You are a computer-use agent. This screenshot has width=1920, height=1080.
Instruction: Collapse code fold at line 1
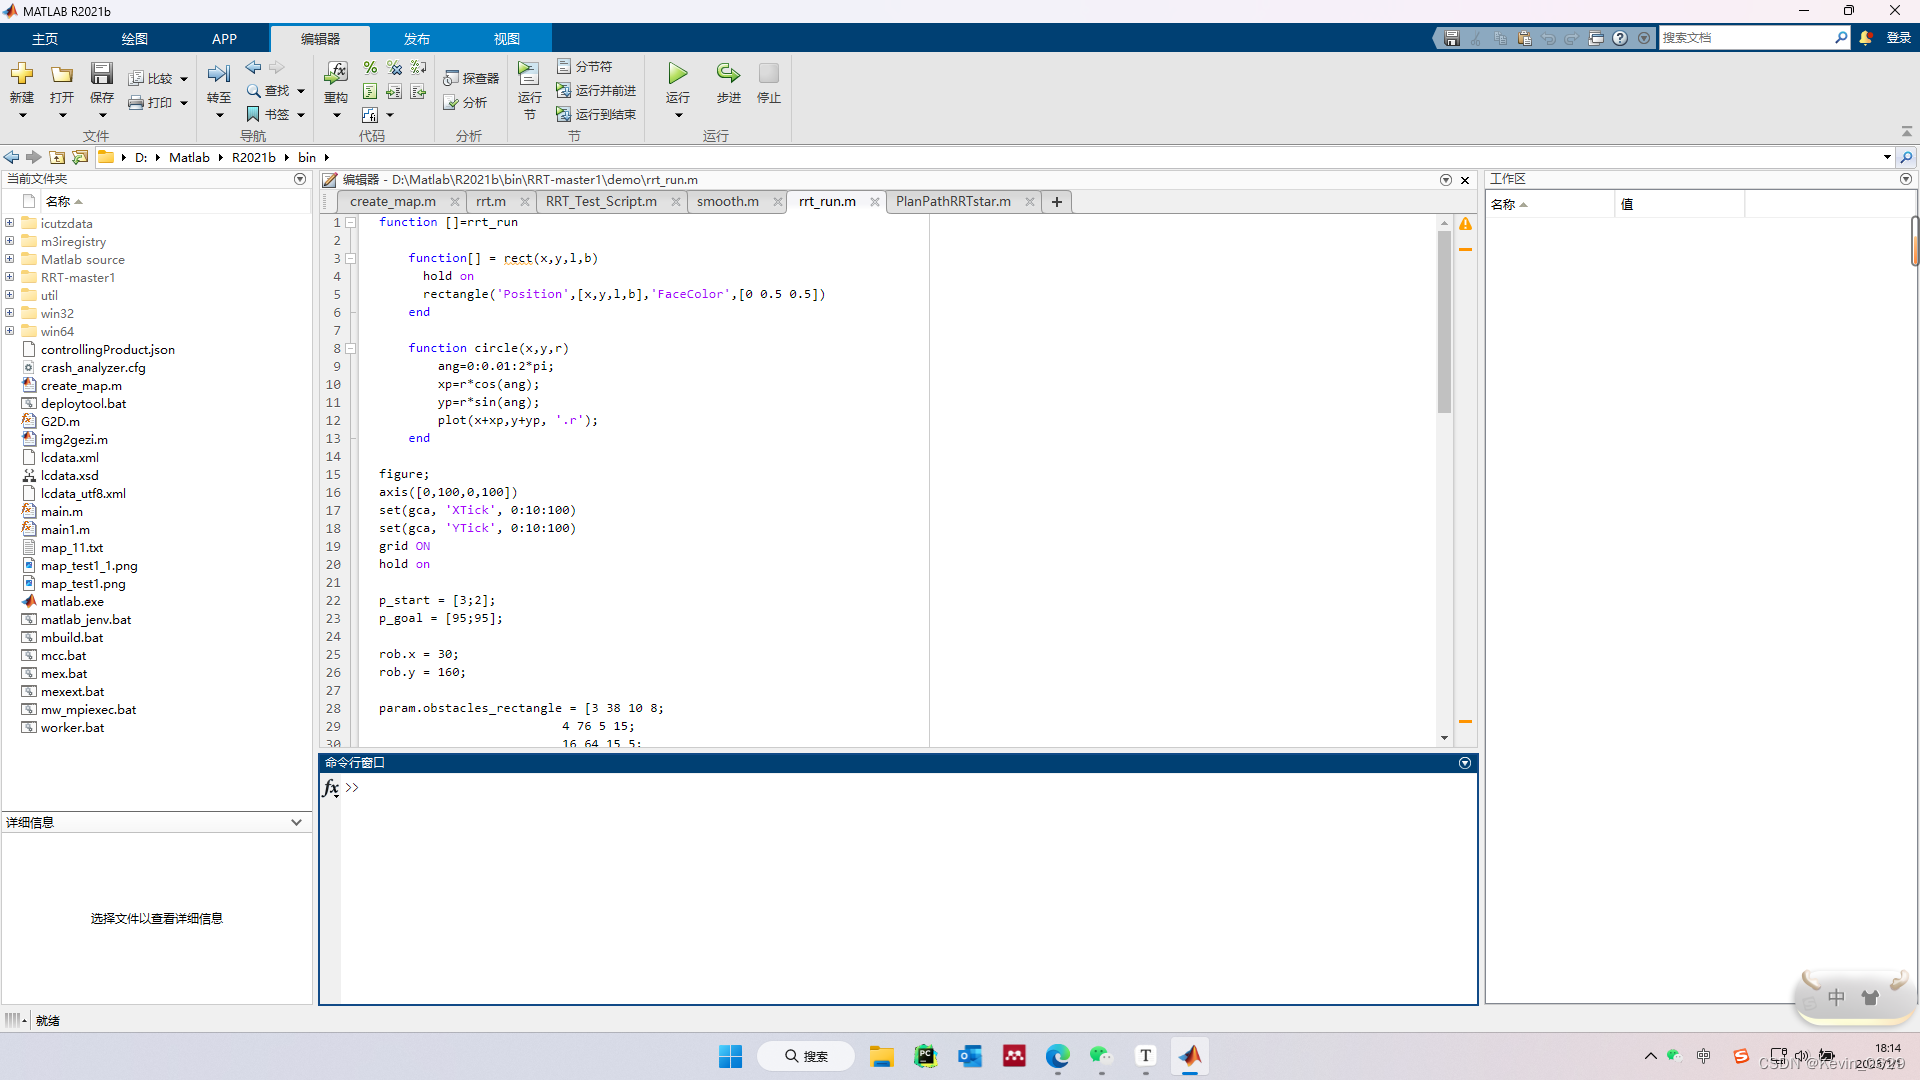pyautogui.click(x=351, y=222)
